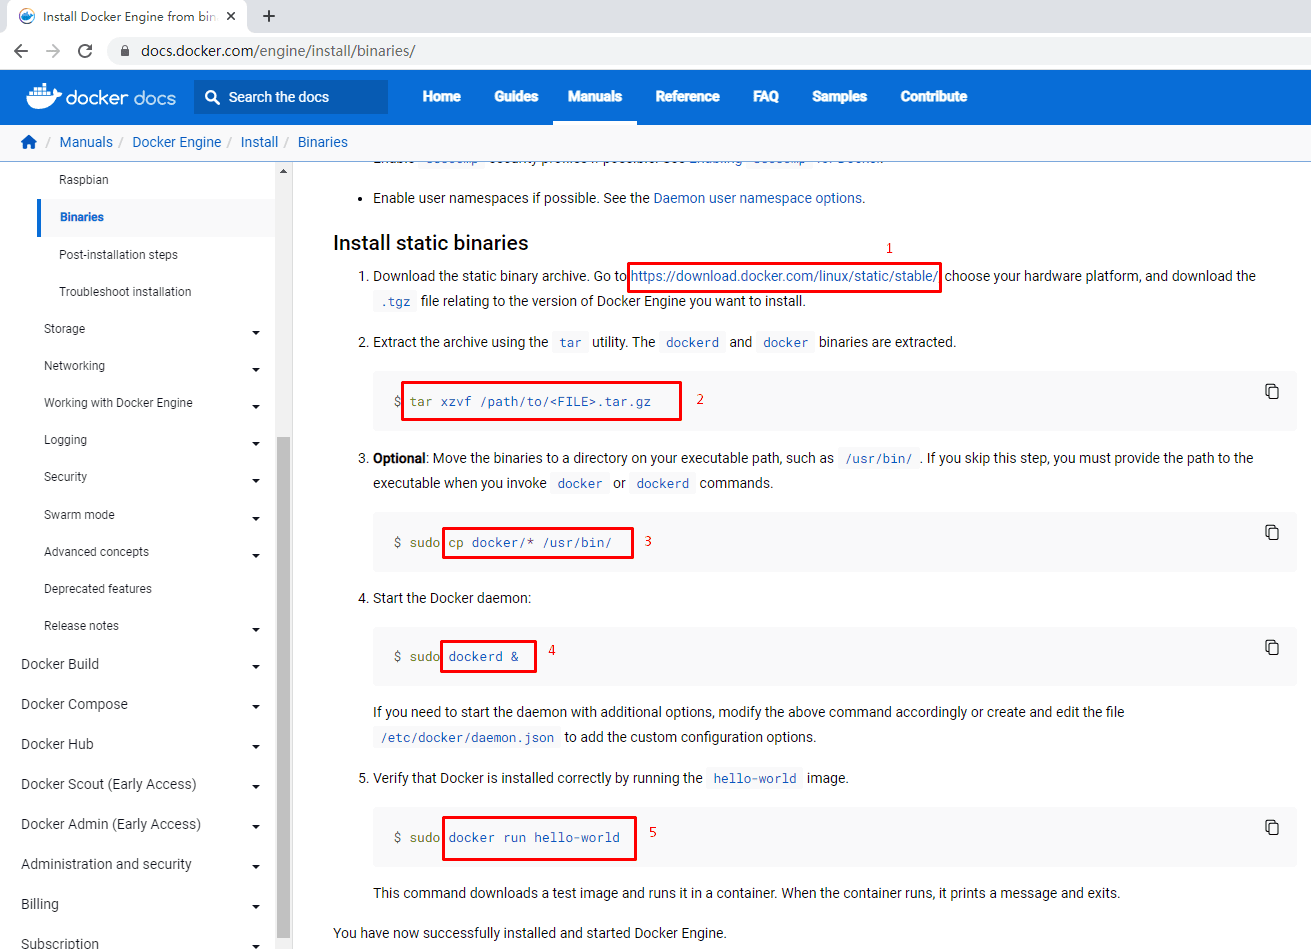Expand the Release notes section
The height and width of the screenshot is (949, 1311).
pos(256,629)
